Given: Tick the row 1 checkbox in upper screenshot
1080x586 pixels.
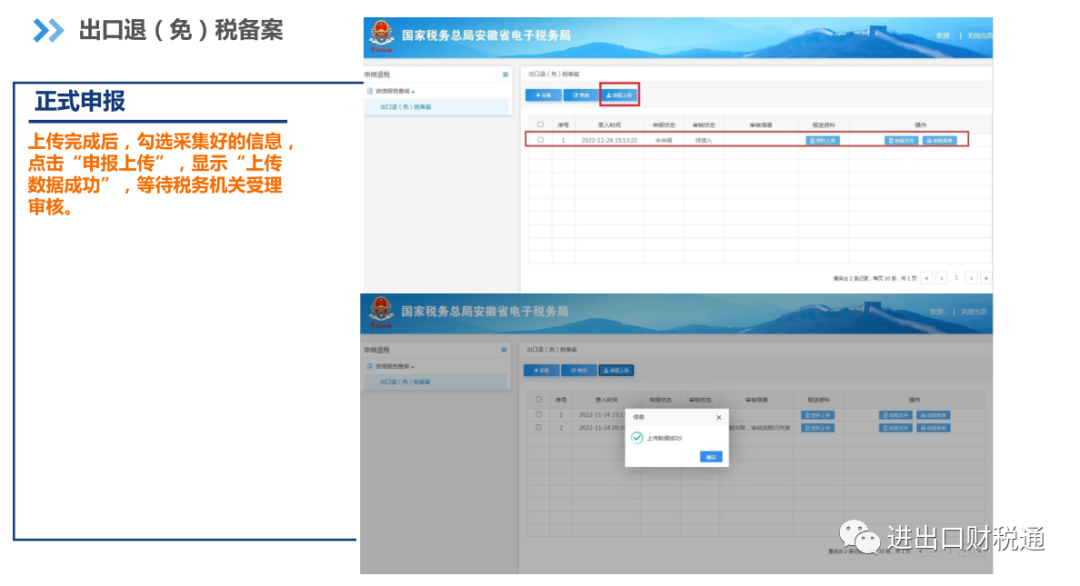Looking at the screenshot, I should [x=541, y=140].
